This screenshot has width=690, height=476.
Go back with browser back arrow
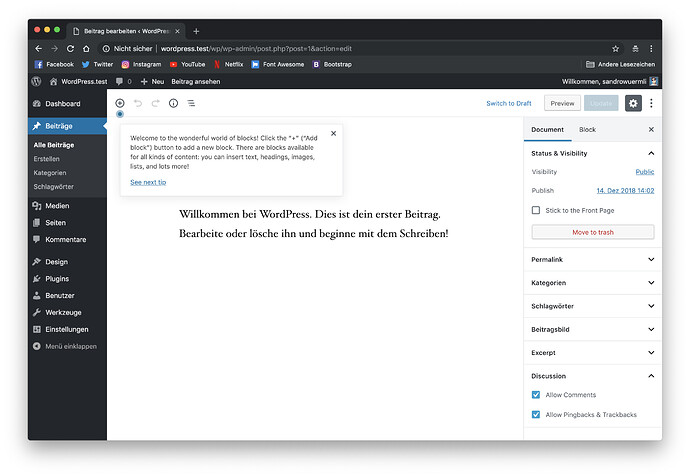coord(39,48)
